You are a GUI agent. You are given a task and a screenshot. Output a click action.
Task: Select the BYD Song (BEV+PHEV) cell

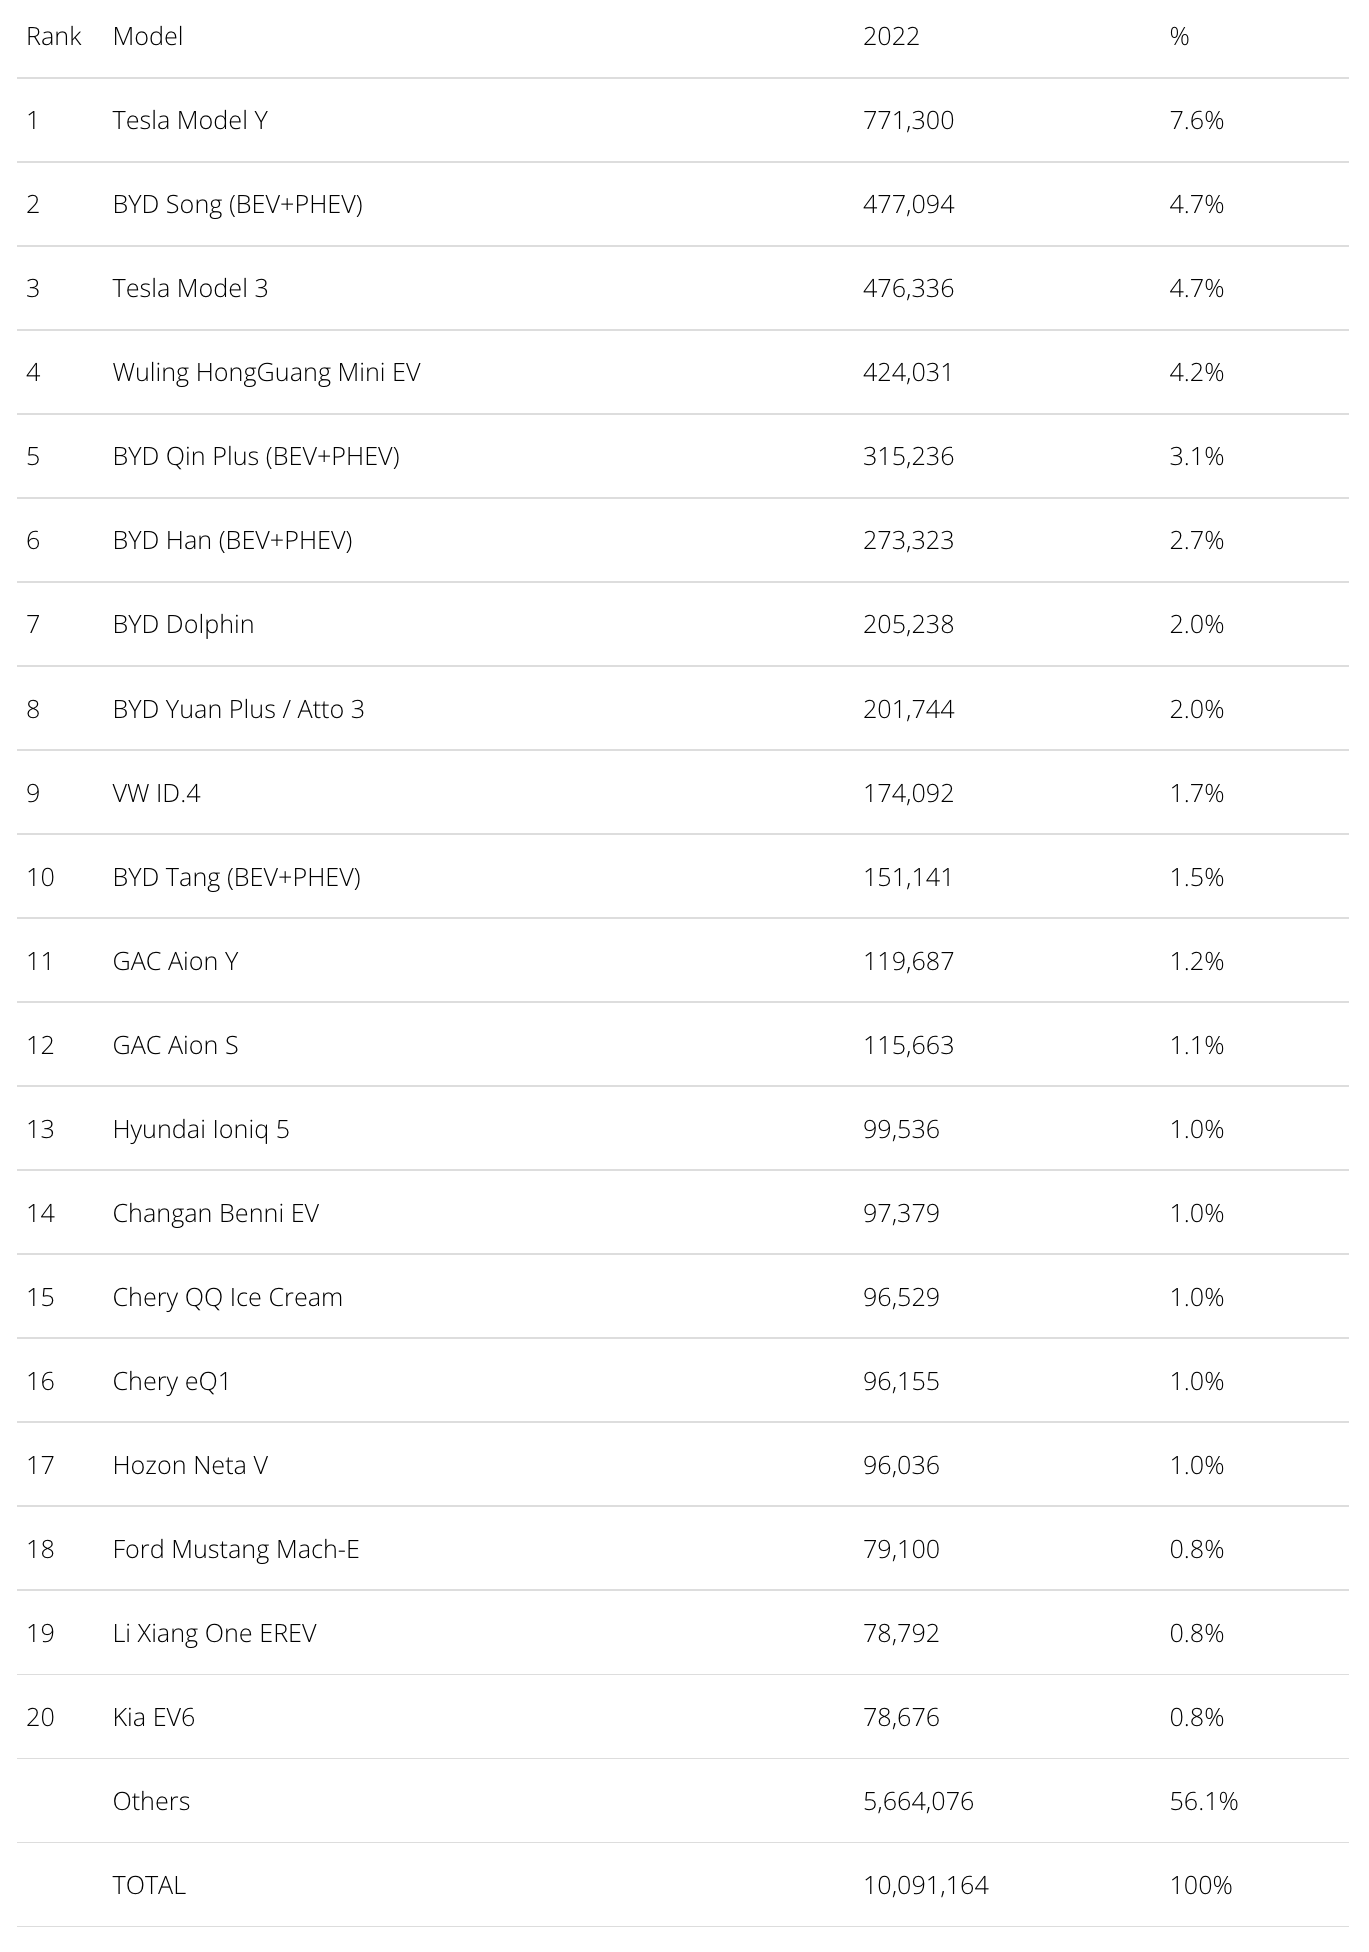(238, 204)
